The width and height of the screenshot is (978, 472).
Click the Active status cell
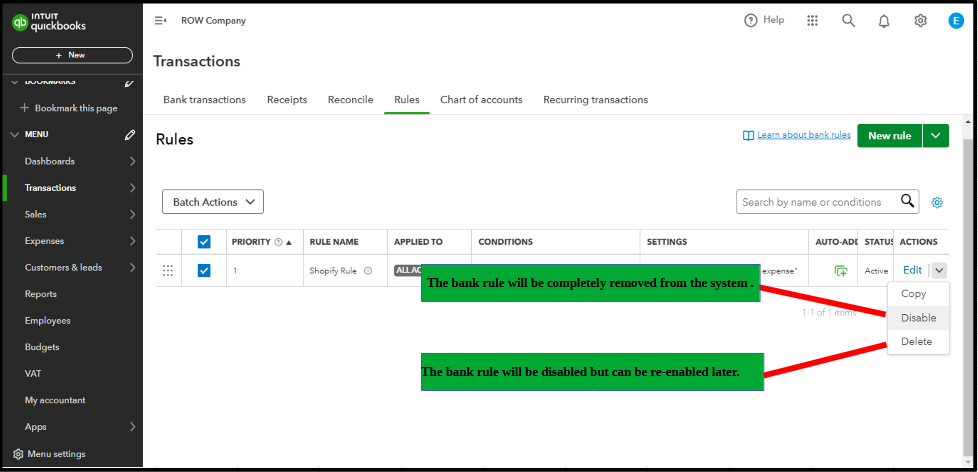click(x=876, y=271)
